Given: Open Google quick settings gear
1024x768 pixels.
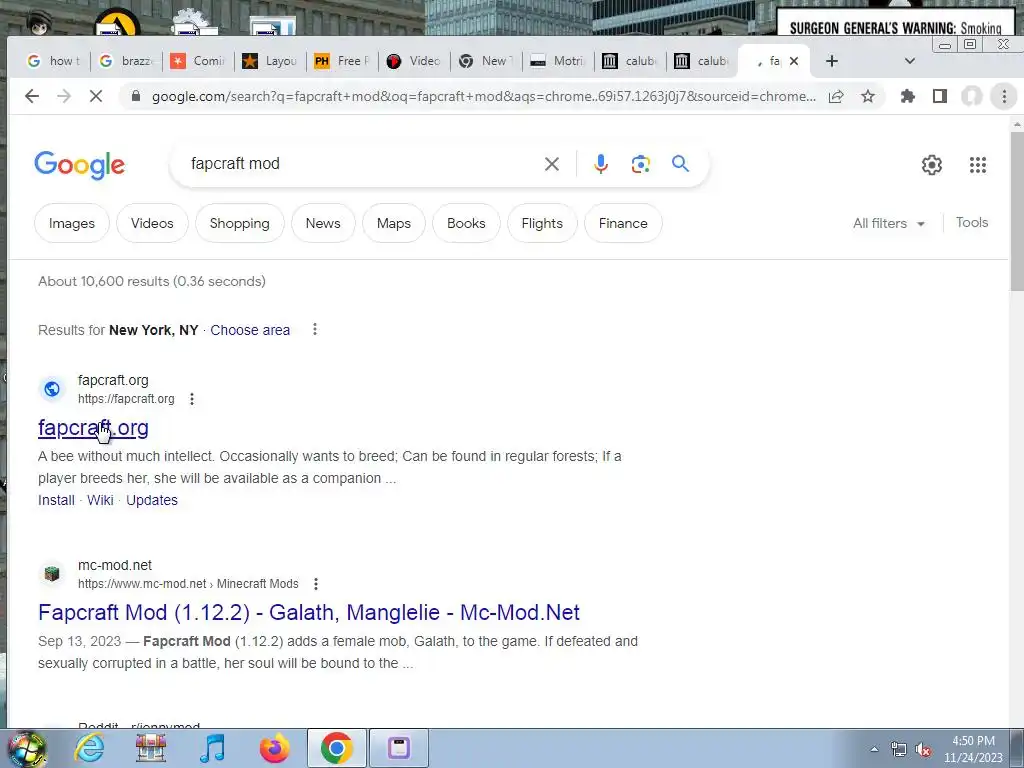Looking at the screenshot, I should (x=932, y=165).
